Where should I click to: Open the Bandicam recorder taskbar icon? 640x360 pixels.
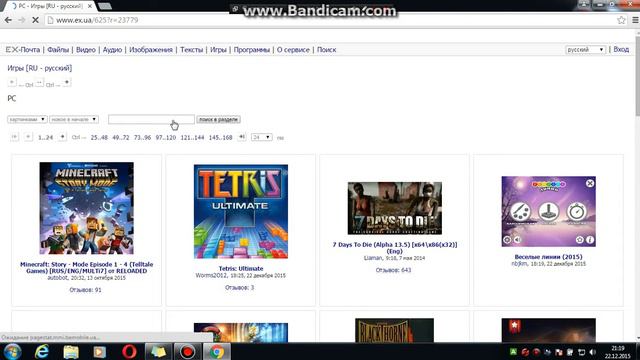187,352
